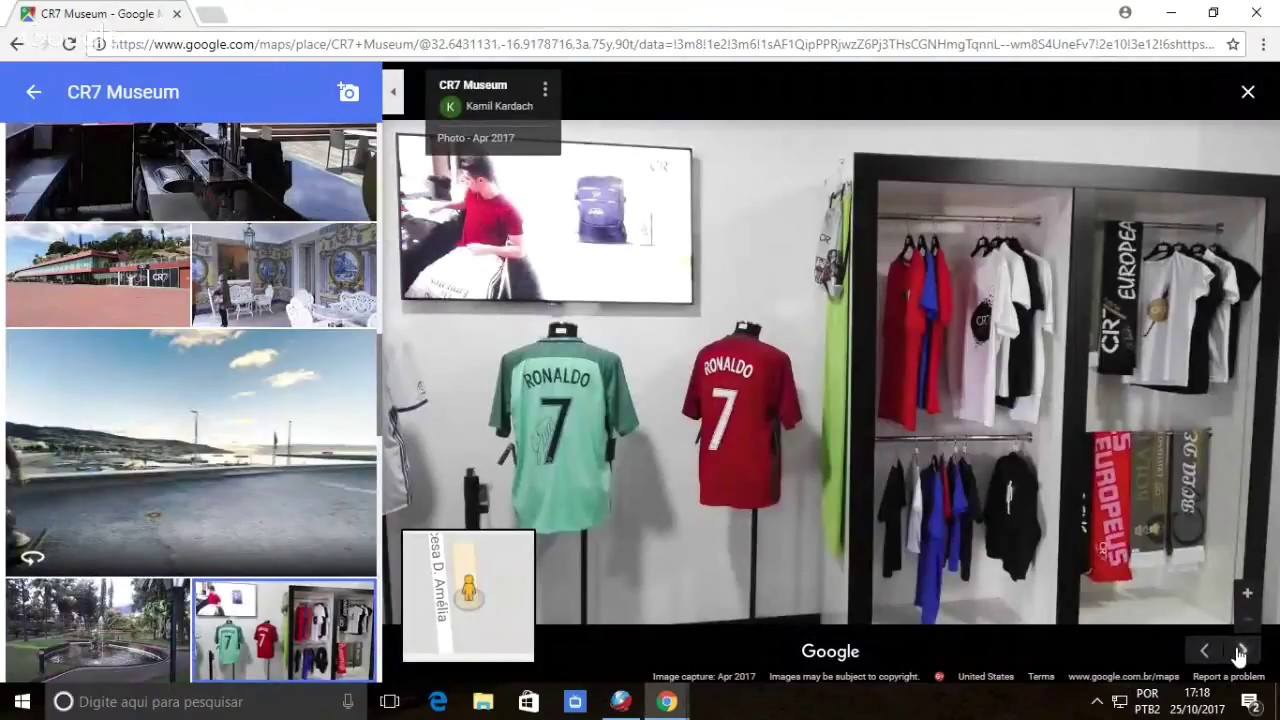The height and width of the screenshot is (720, 1280).
Task: Open the Windows Start menu
Action: pyautogui.click(x=22, y=702)
